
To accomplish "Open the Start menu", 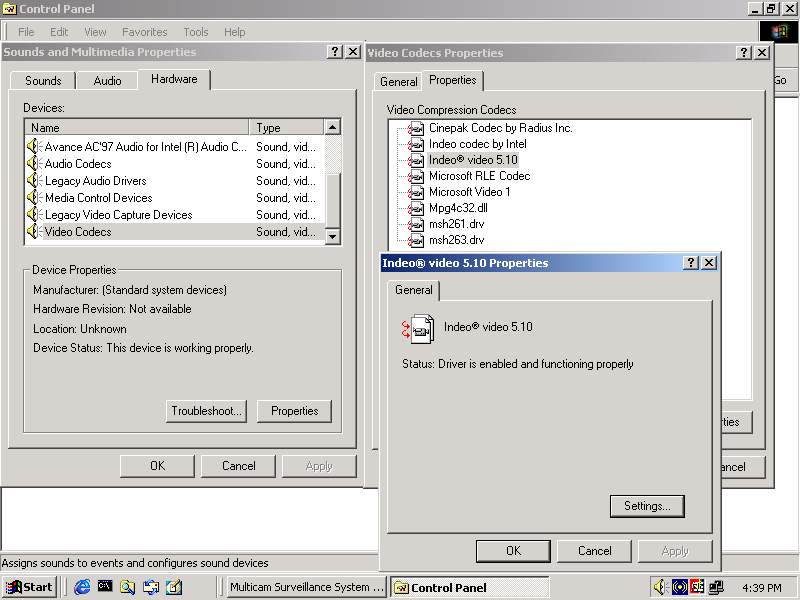I will click(29, 587).
